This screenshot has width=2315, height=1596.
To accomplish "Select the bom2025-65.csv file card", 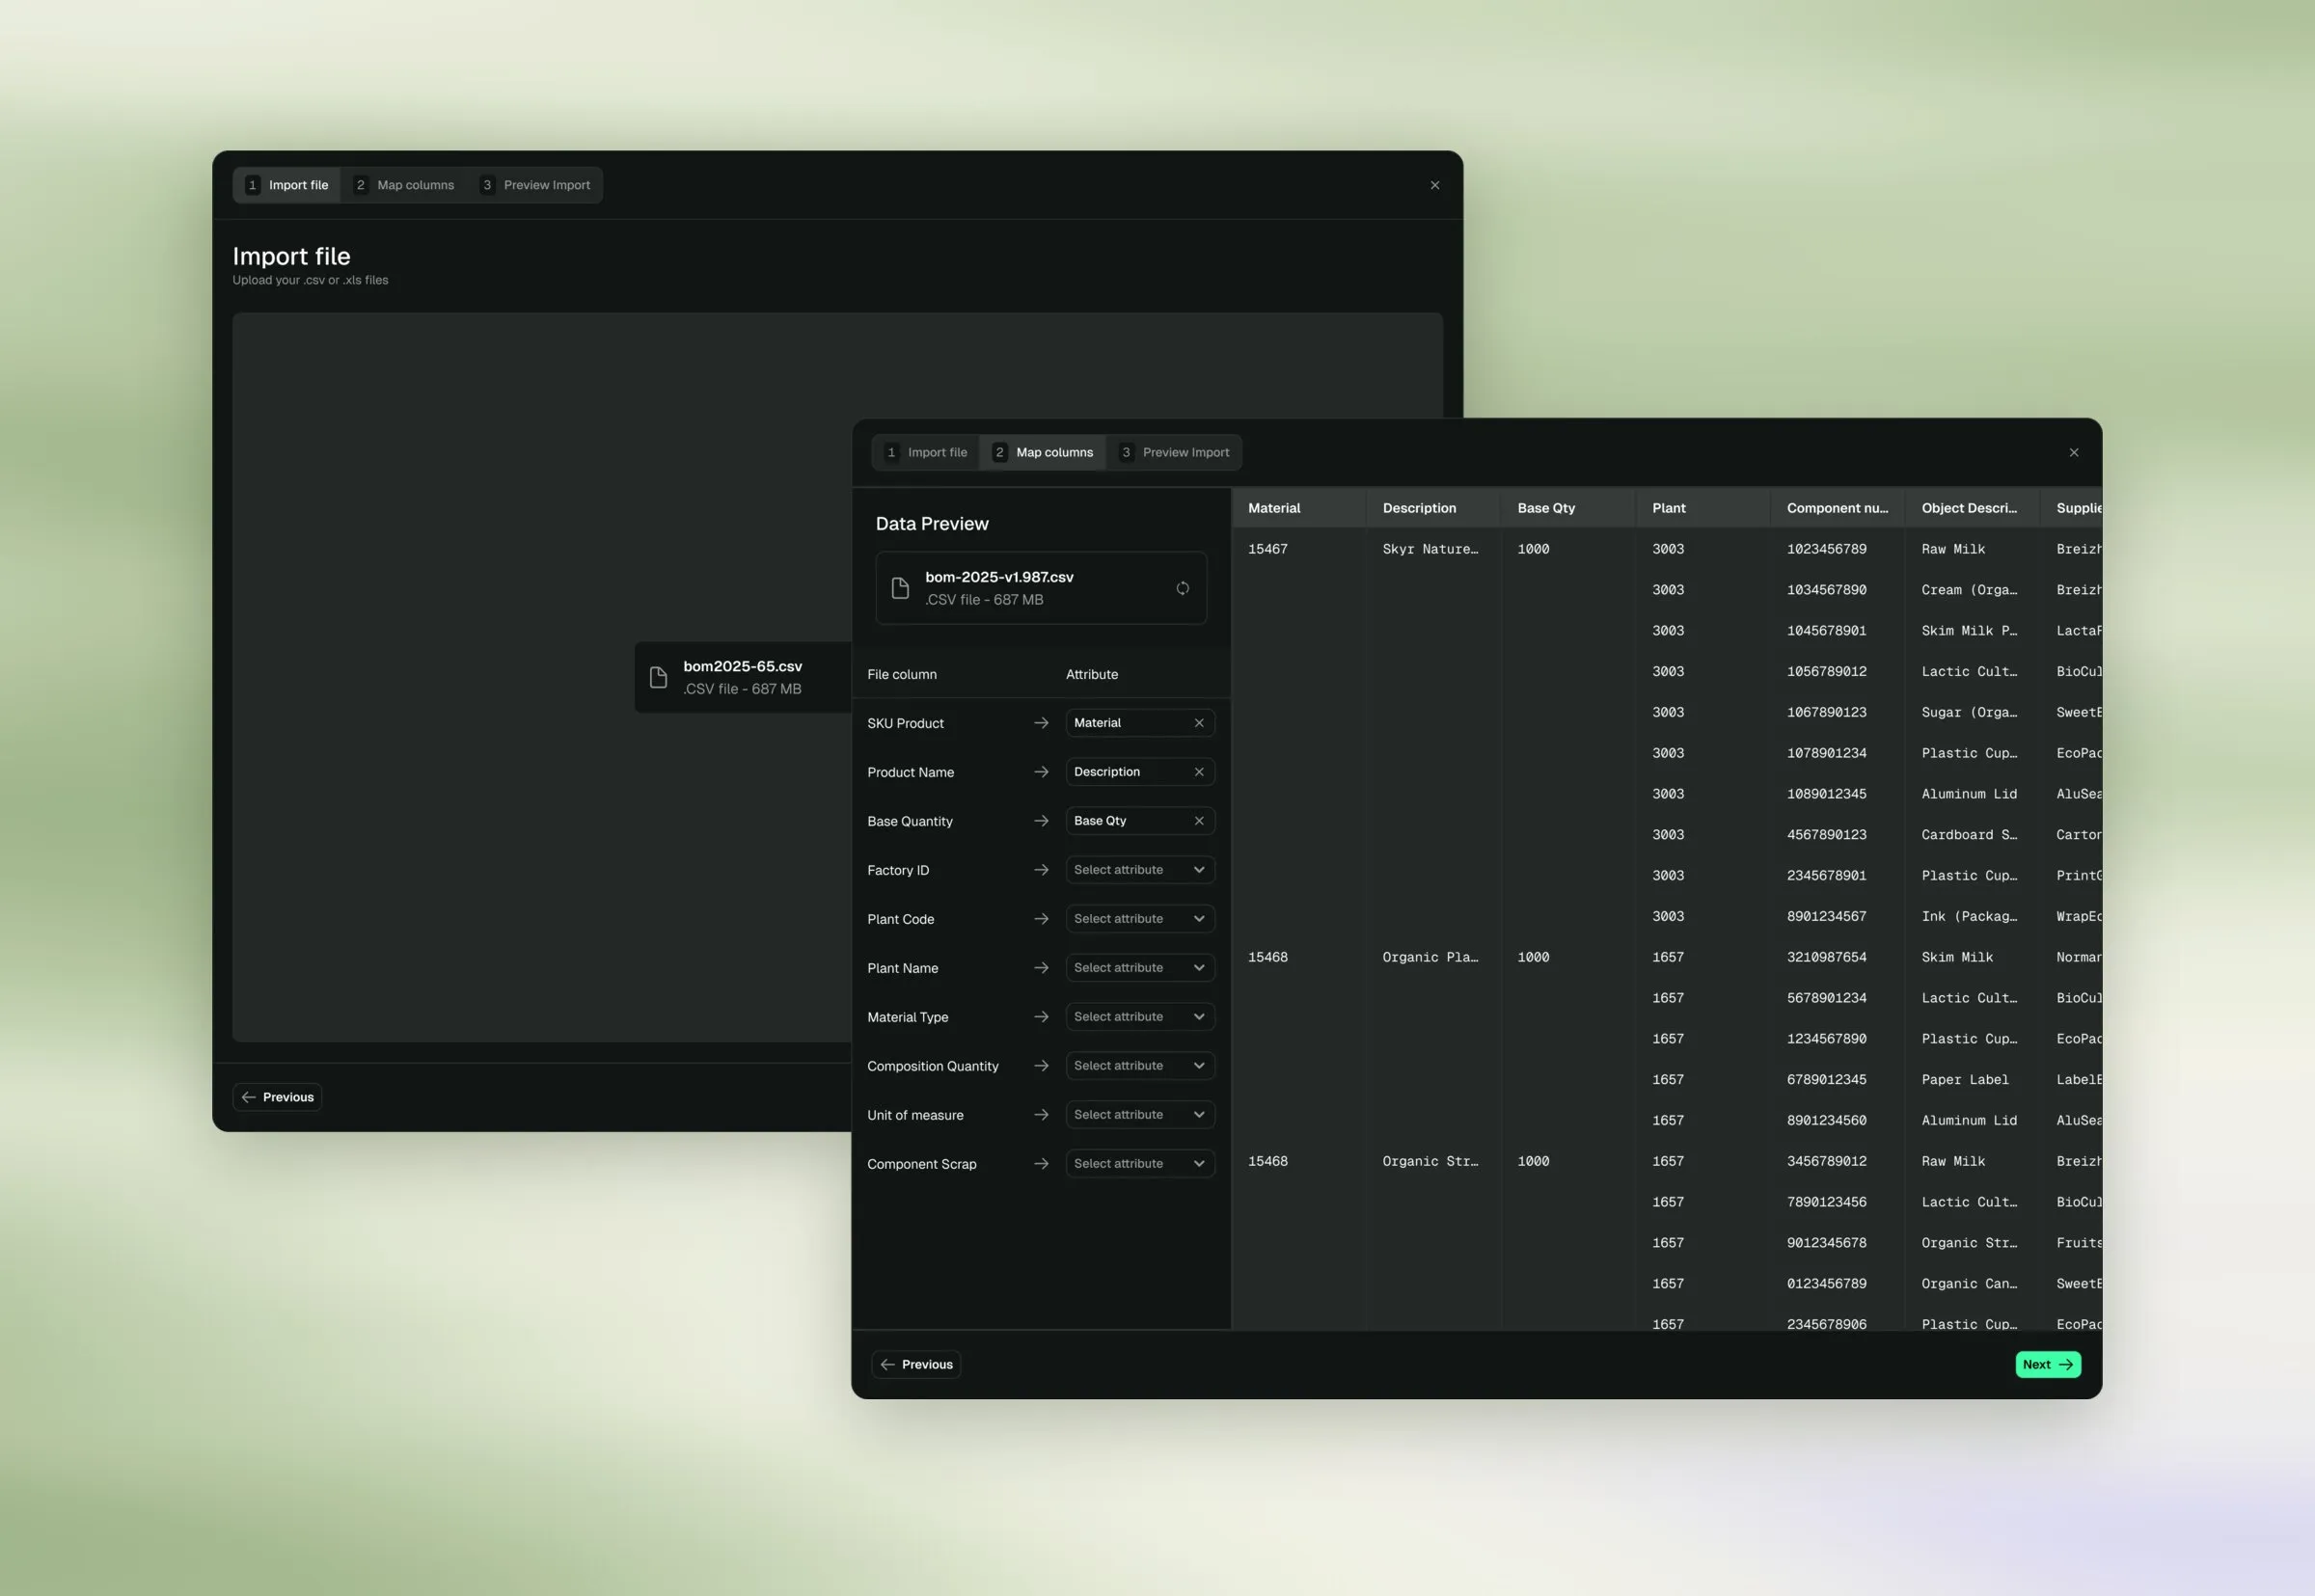I will (743, 677).
